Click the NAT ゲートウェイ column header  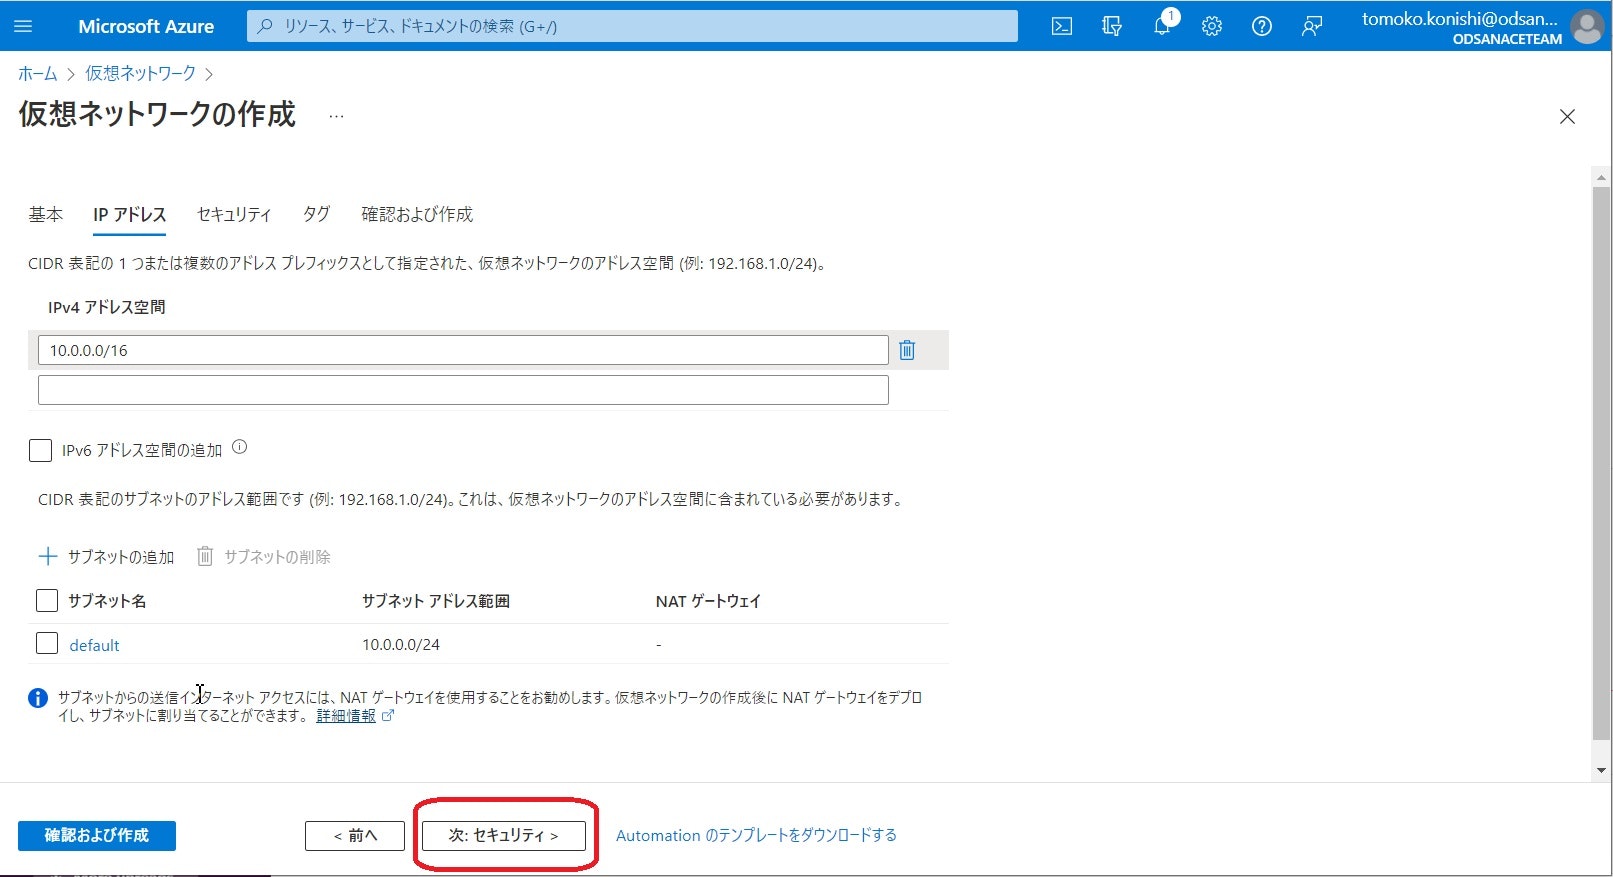click(x=708, y=601)
